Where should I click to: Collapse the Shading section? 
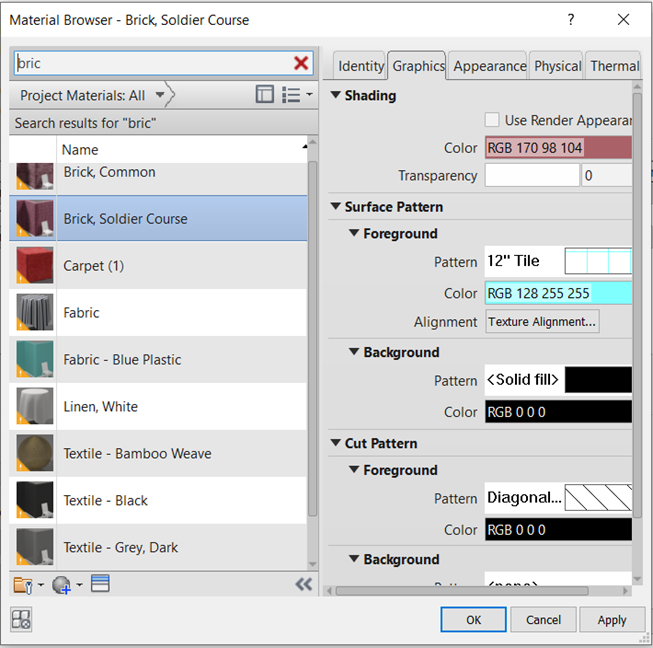tap(336, 95)
